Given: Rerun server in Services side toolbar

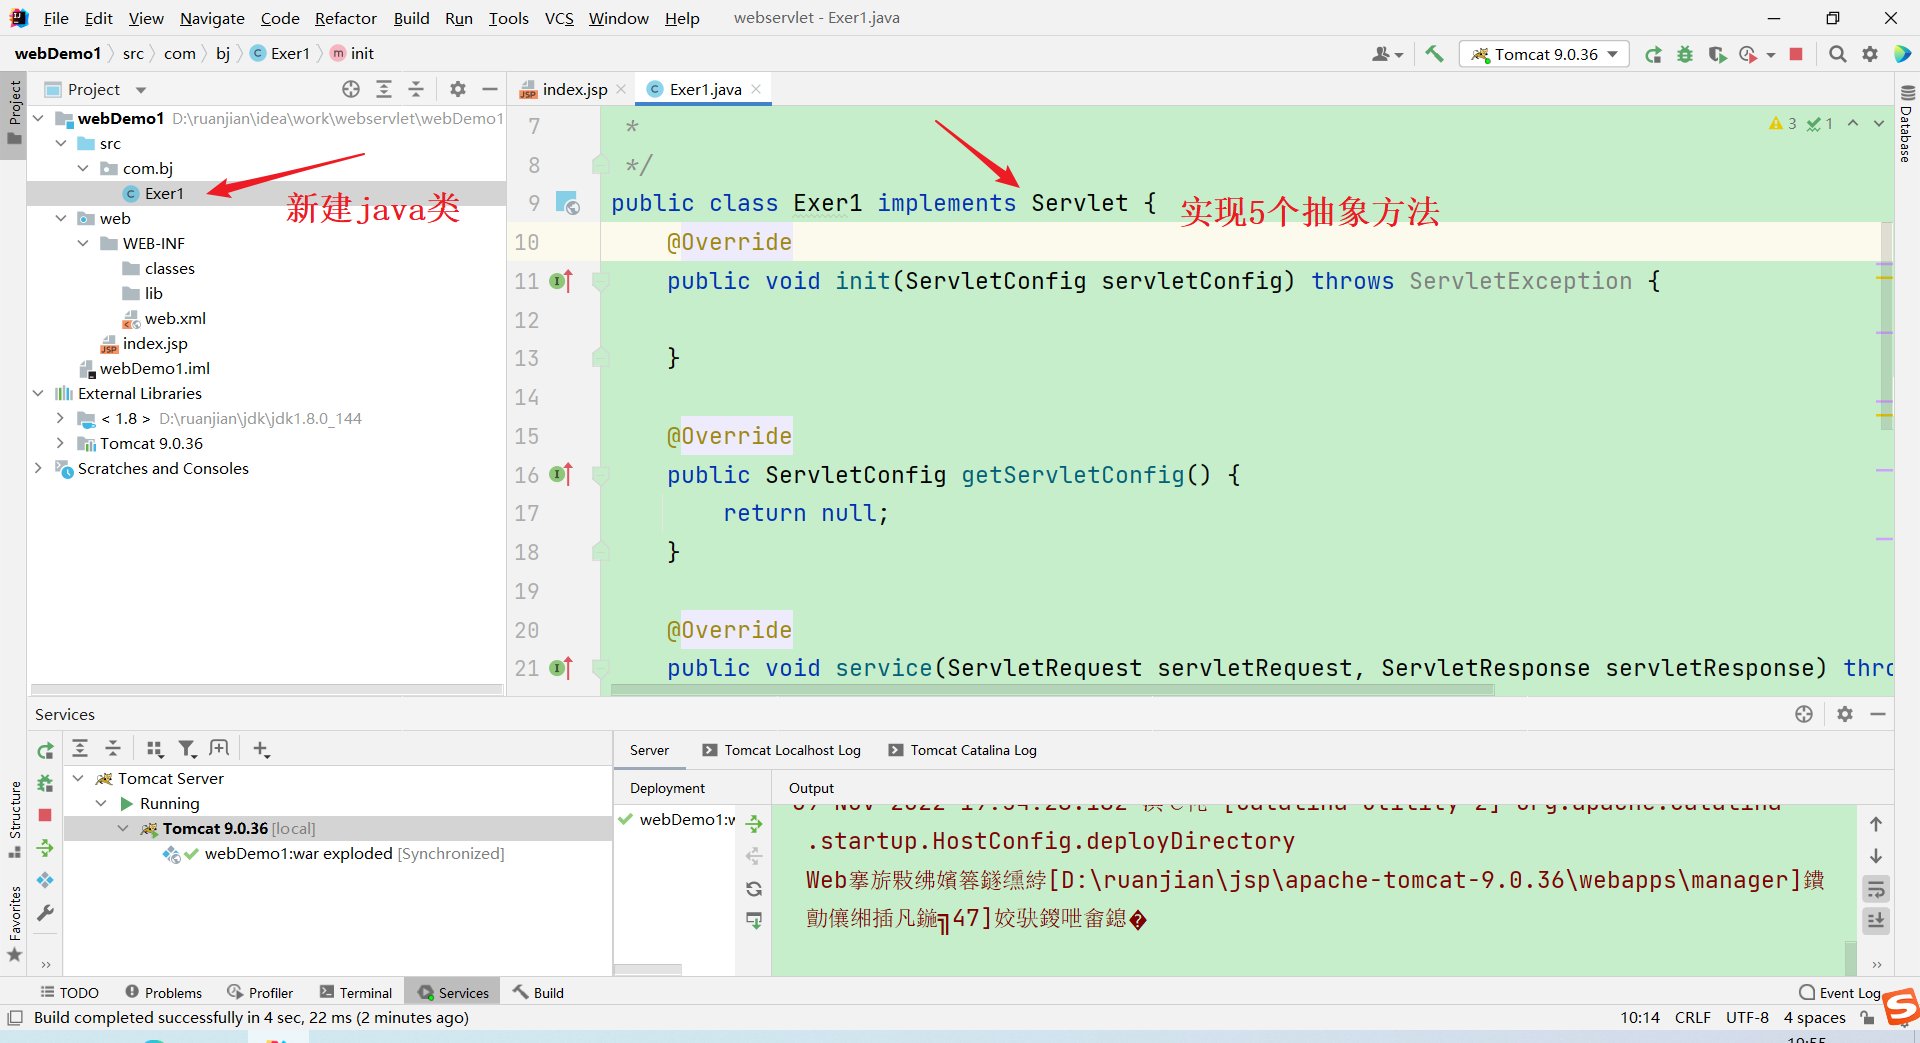Looking at the screenshot, I should (x=45, y=750).
